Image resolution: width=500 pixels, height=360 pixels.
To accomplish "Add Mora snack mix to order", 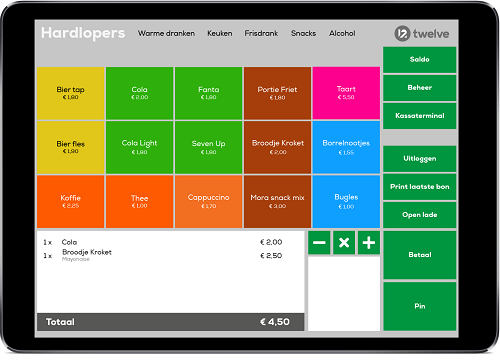I will coord(277,202).
